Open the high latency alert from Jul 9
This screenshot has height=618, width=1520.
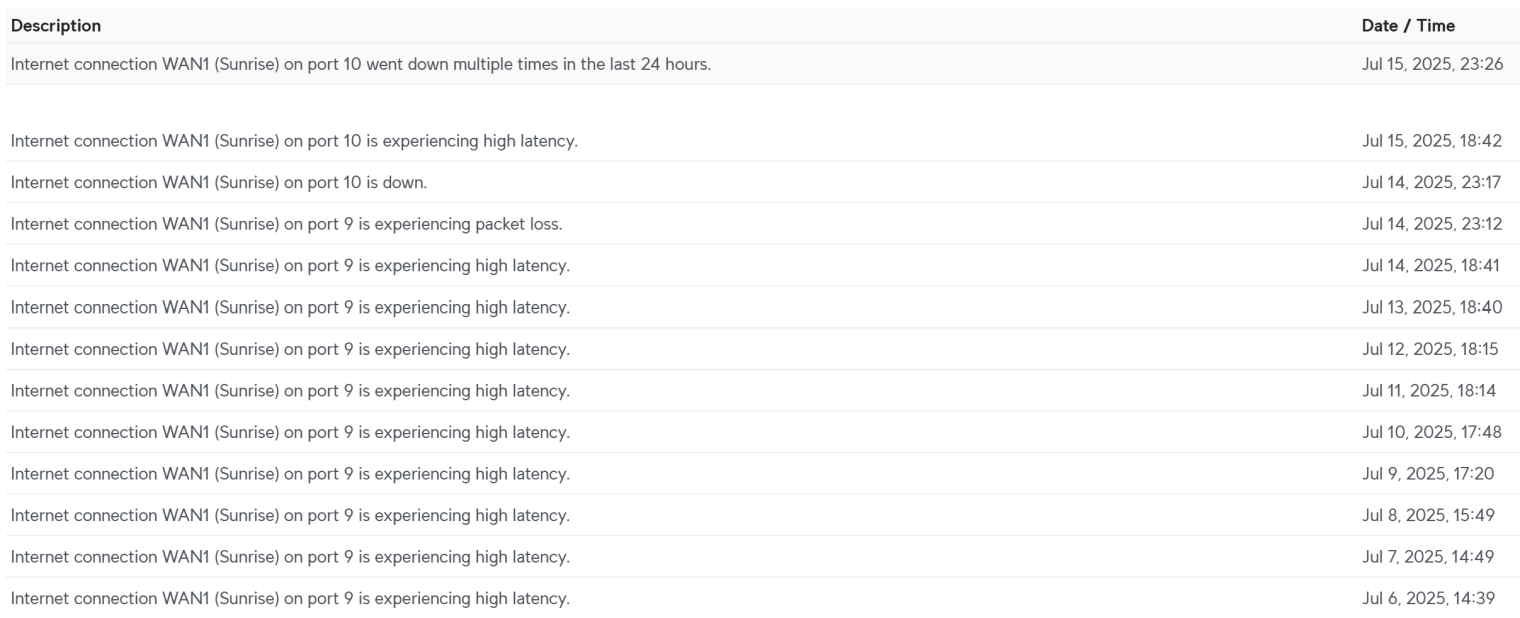pyautogui.click(x=290, y=474)
